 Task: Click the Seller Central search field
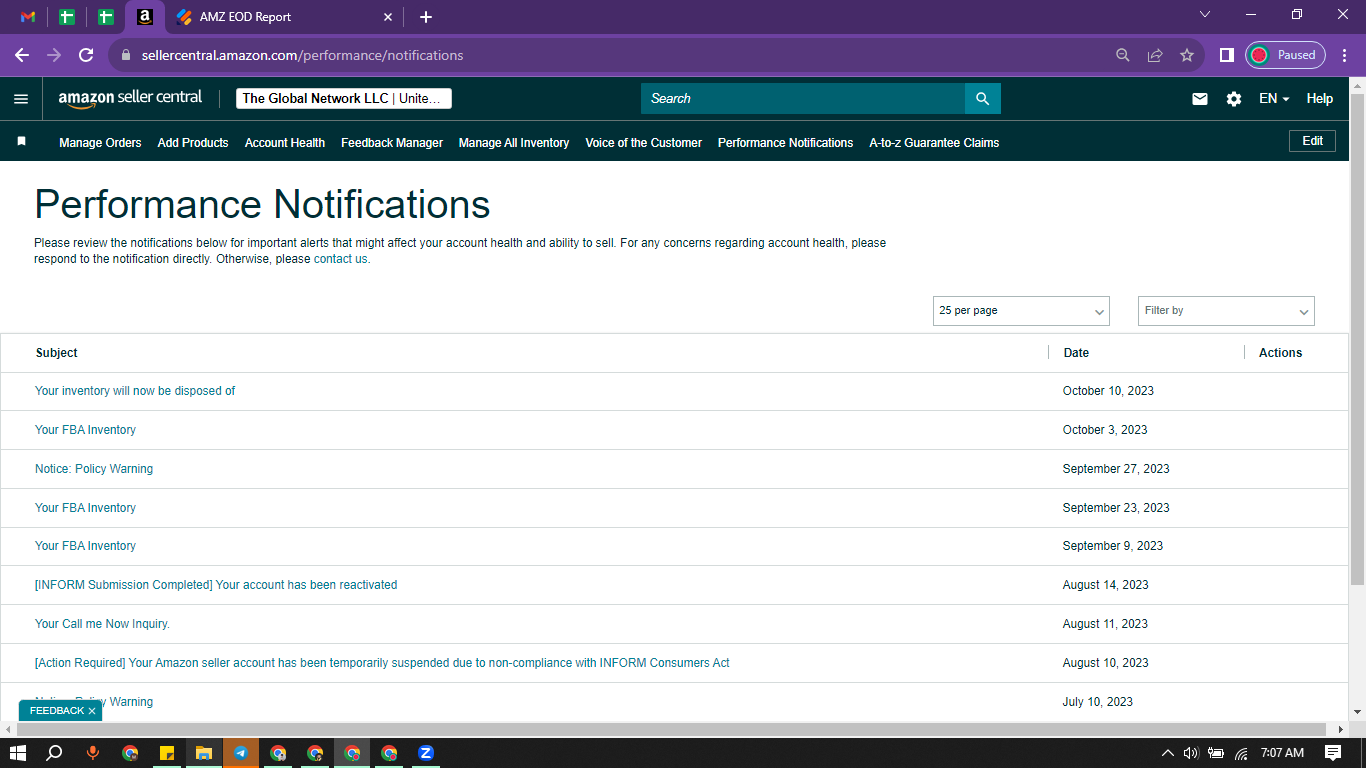(x=803, y=98)
